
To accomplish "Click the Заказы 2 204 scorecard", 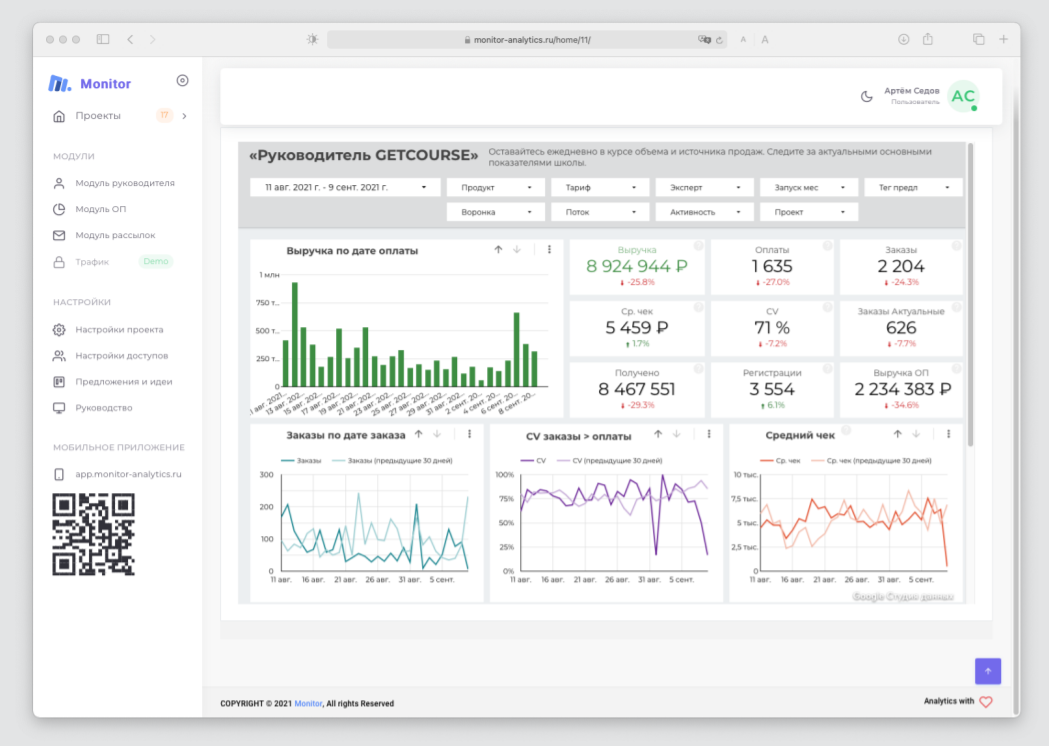I will [900, 266].
